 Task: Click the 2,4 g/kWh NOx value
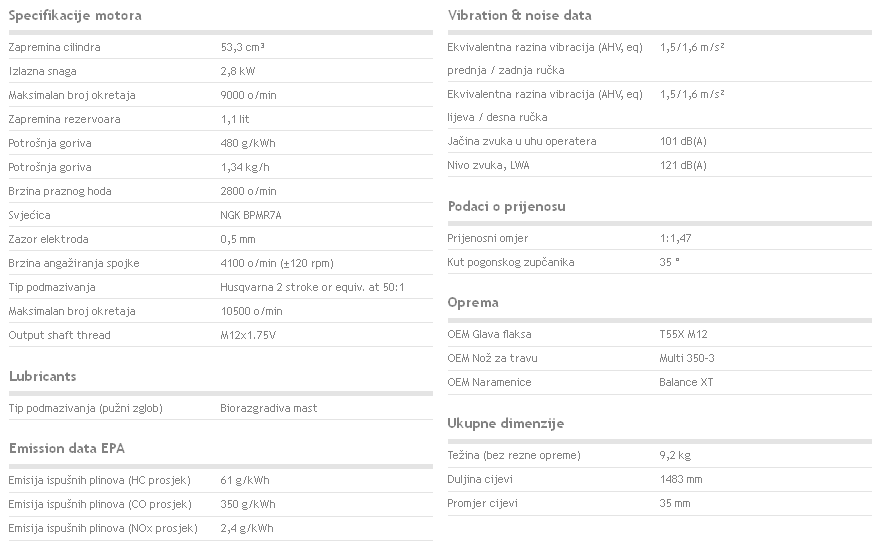247,528
